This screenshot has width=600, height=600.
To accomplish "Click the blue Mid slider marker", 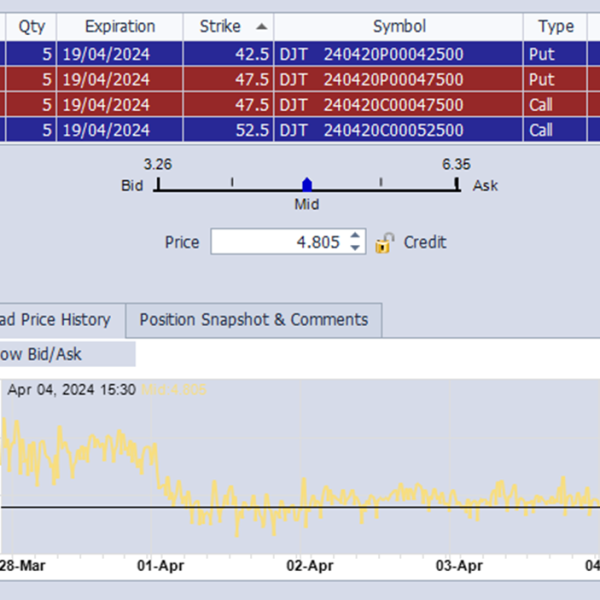I will tap(307, 184).
